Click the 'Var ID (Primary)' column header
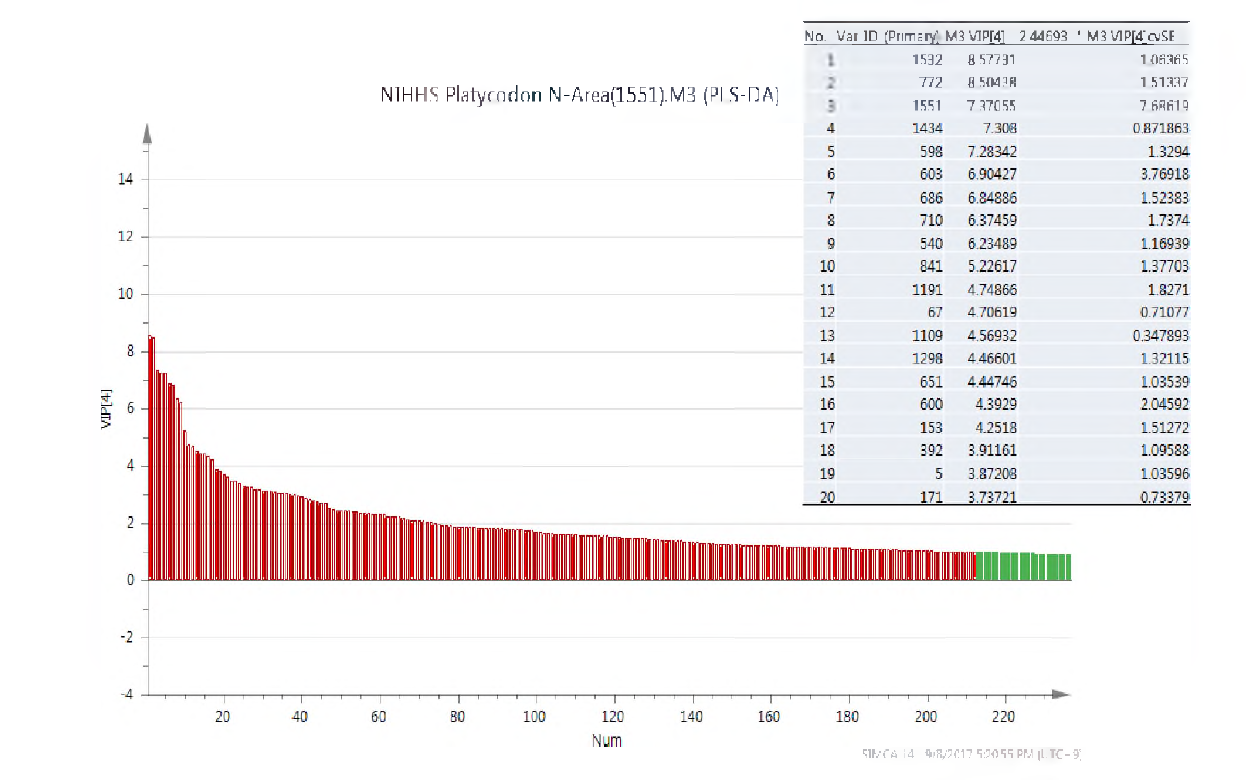Screen dimensions: 1246x780 click(888, 37)
